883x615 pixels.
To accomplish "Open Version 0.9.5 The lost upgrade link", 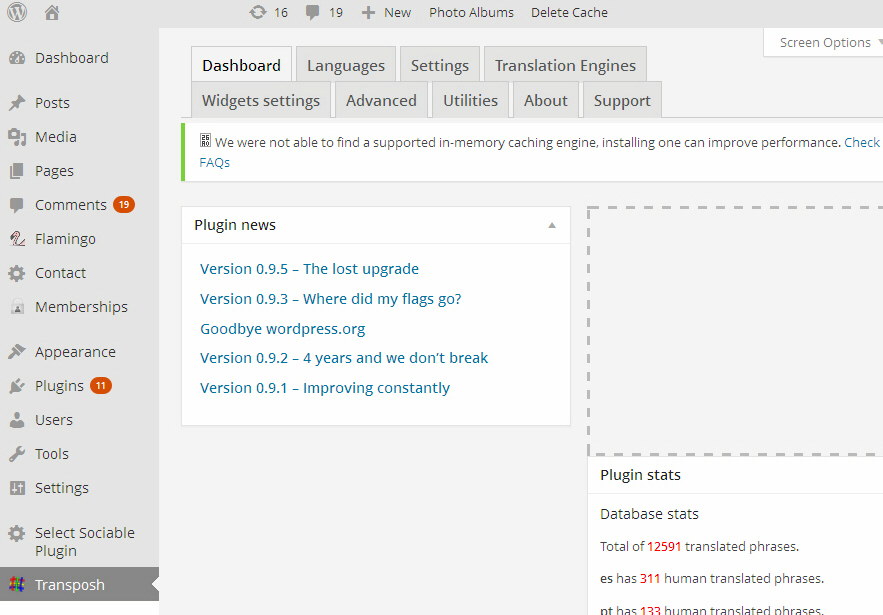I will (x=309, y=269).
